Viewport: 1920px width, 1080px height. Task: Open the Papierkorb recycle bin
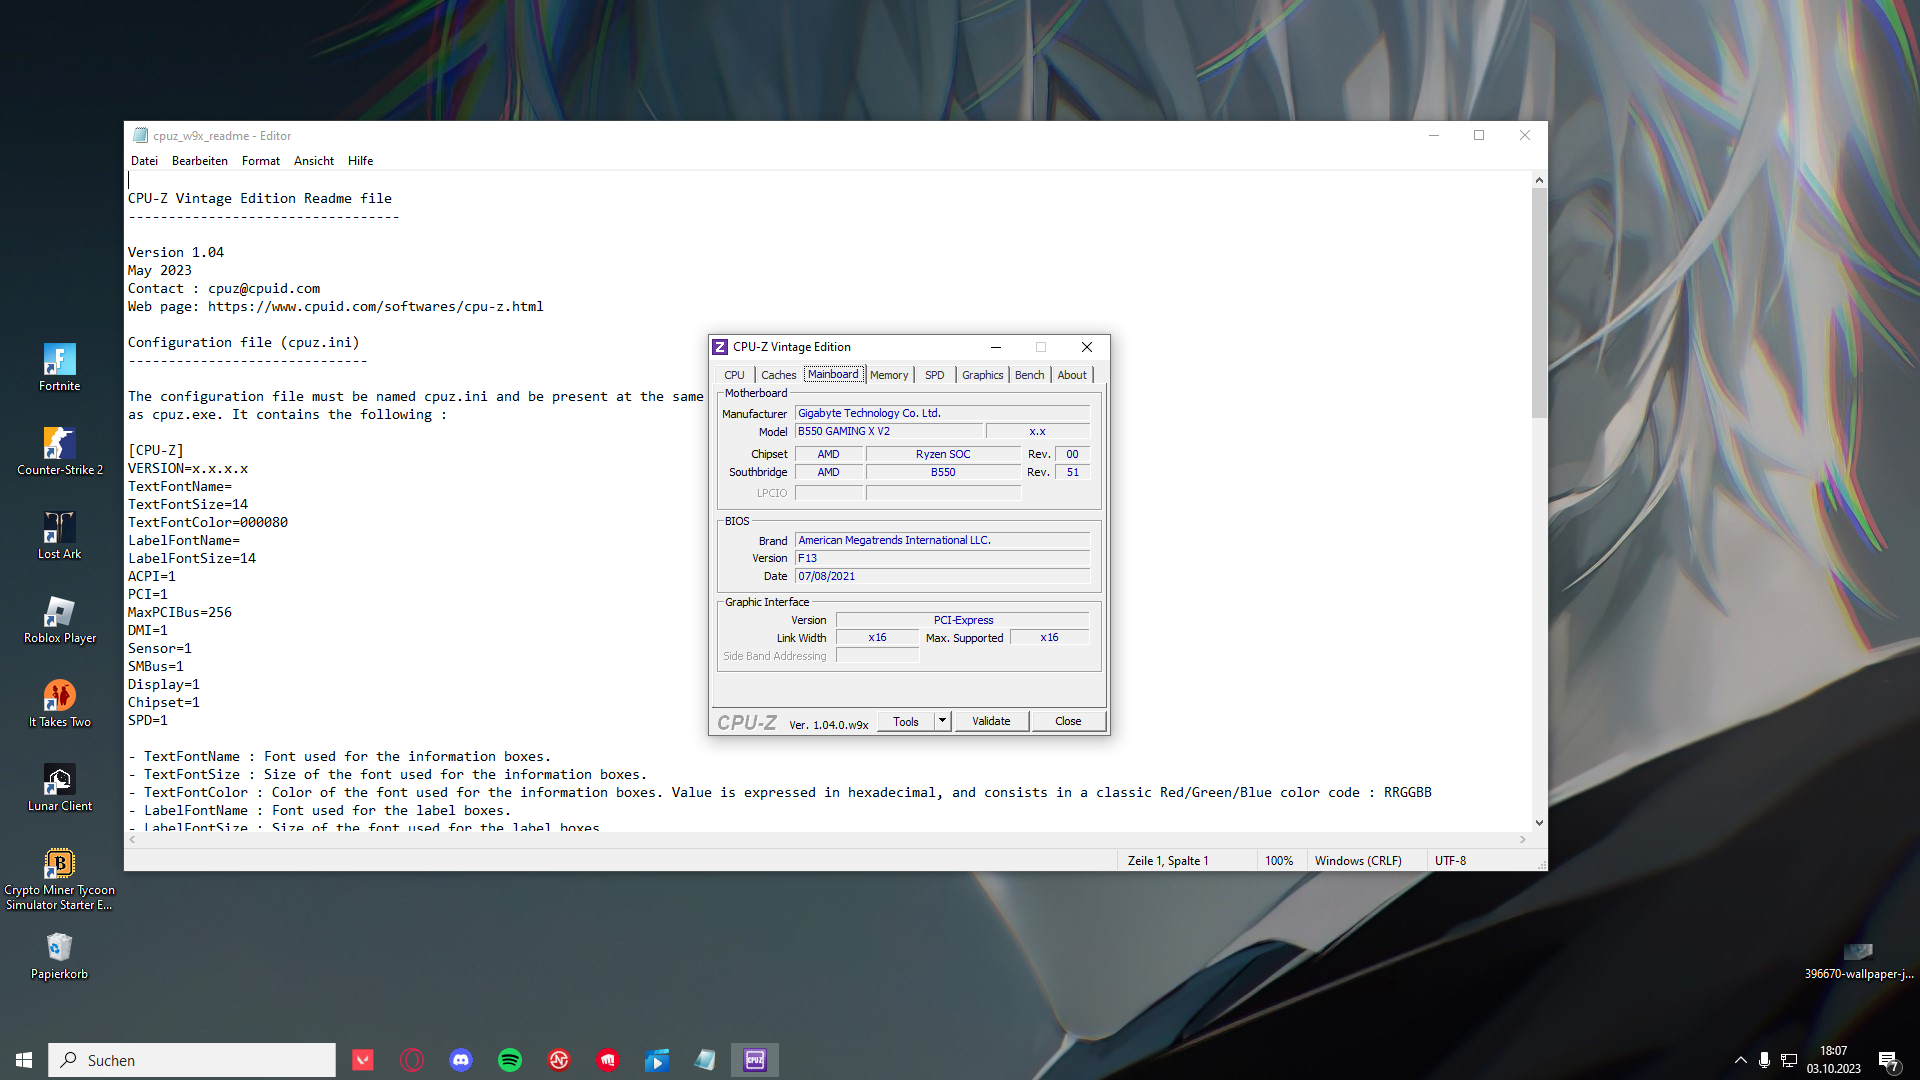[x=59, y=948]
